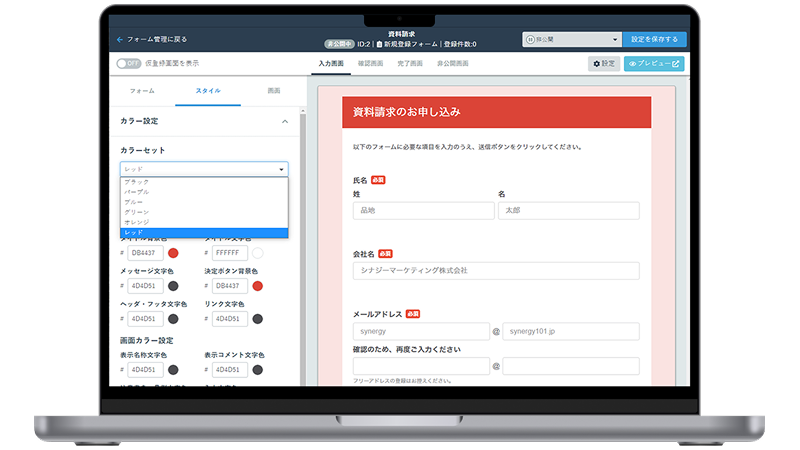Click the 会社名 input field

(496, 271)
